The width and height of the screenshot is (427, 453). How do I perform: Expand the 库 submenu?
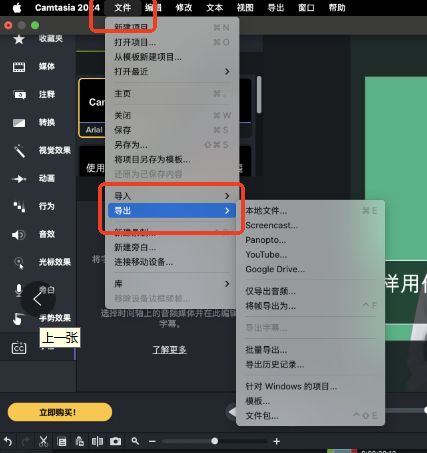172,284
